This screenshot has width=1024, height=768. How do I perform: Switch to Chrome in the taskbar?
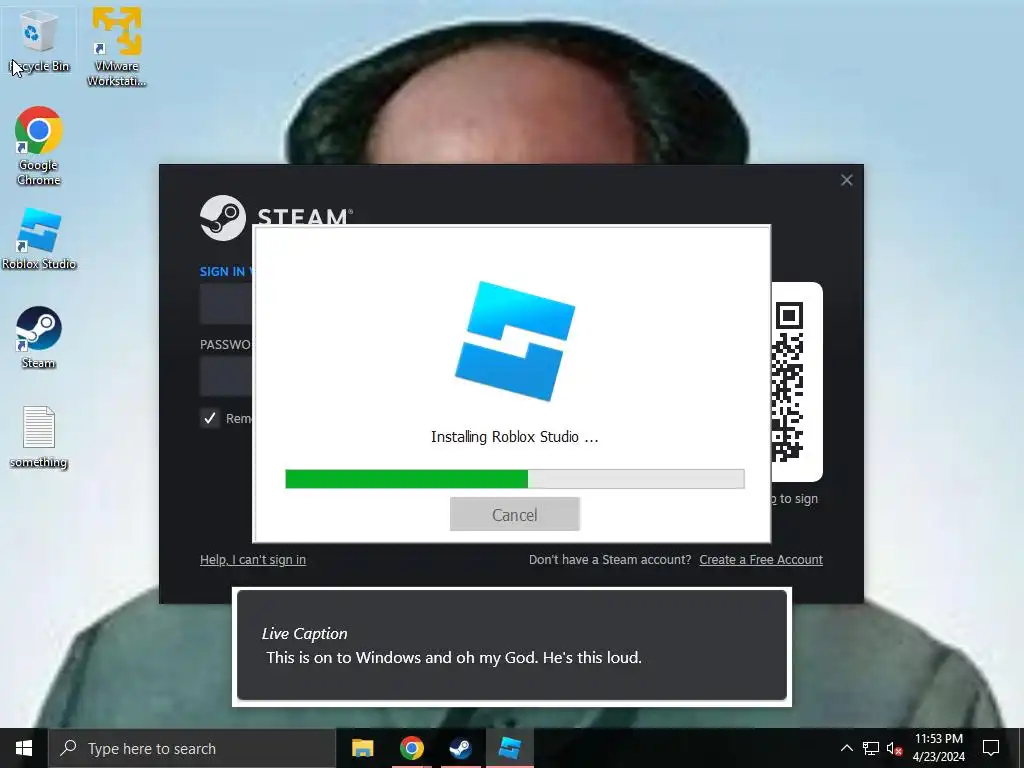click(x=411, y=748)
